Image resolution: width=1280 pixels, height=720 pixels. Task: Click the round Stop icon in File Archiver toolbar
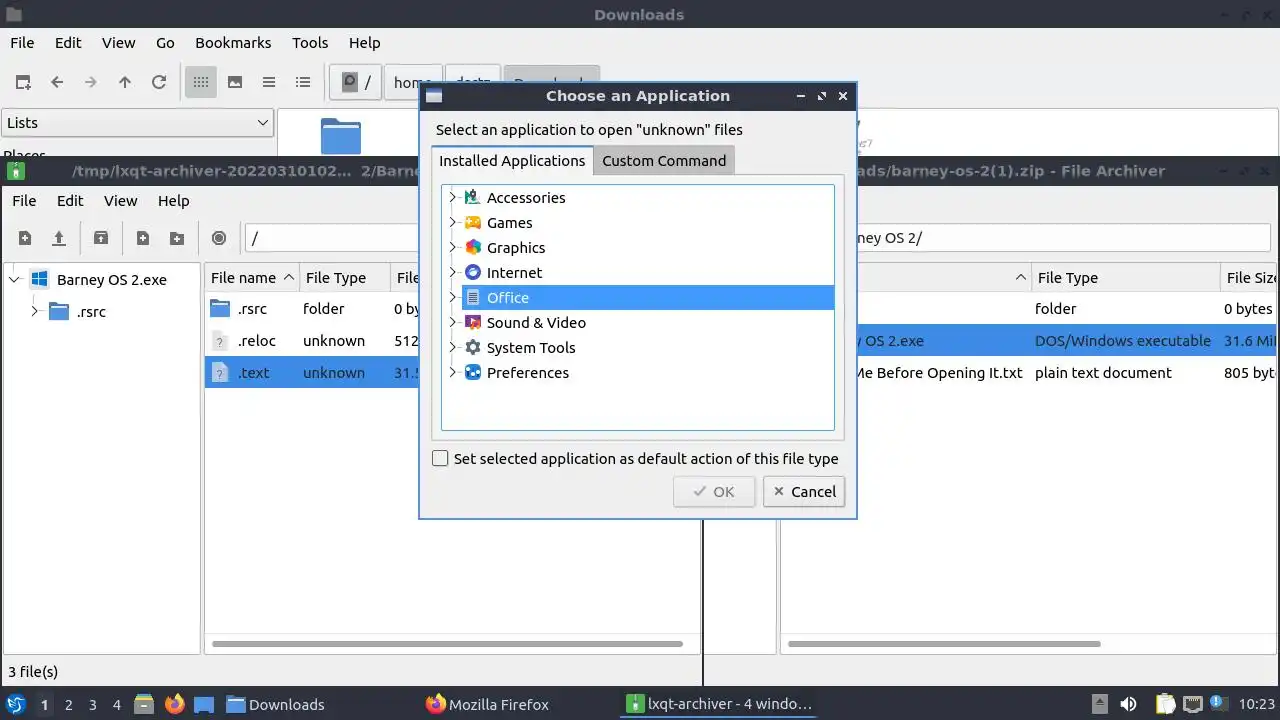pyautogui.click(x=219, y=238)
